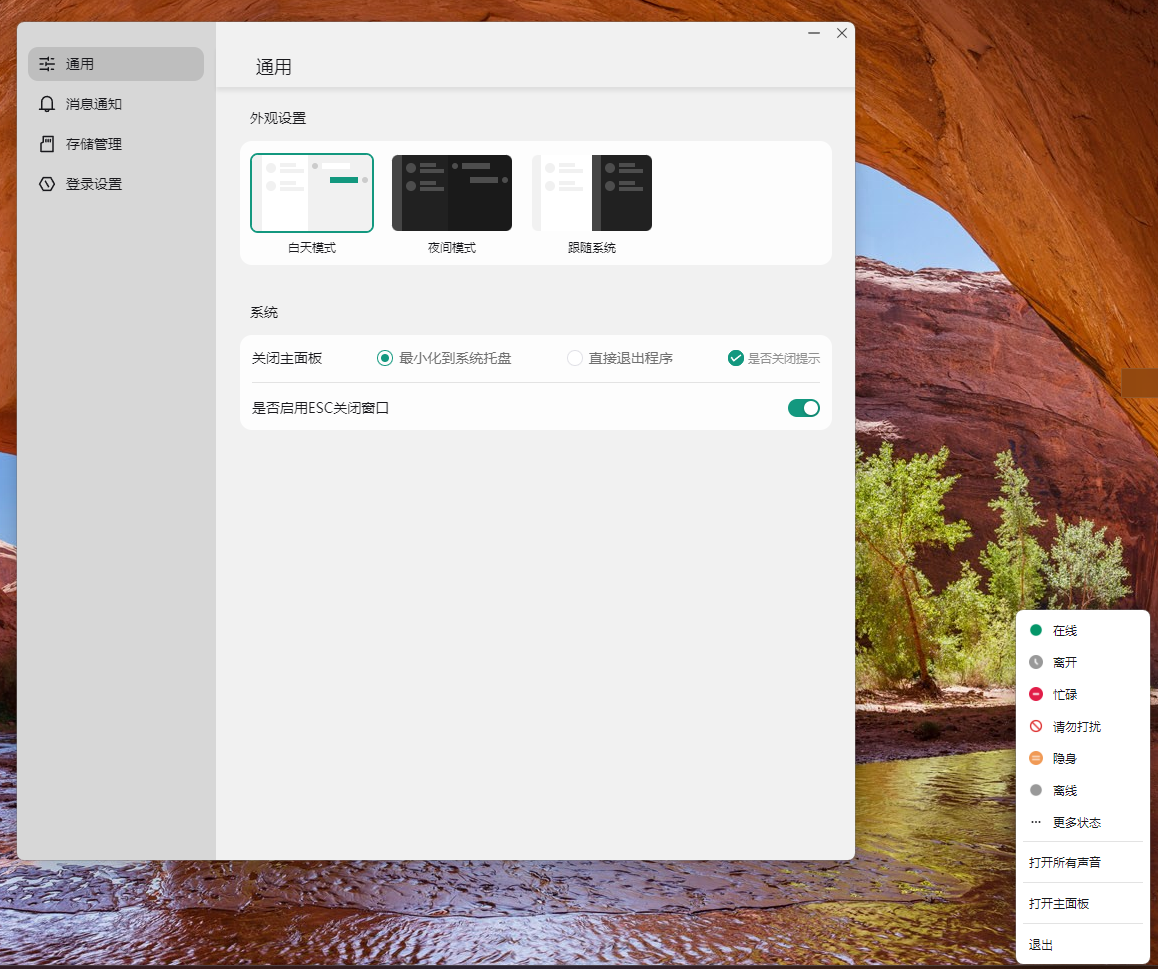Image resolution: width=1158 pixels, height=969 pixels.
Task: Minimize the settings window
Action: click(814, 33)
